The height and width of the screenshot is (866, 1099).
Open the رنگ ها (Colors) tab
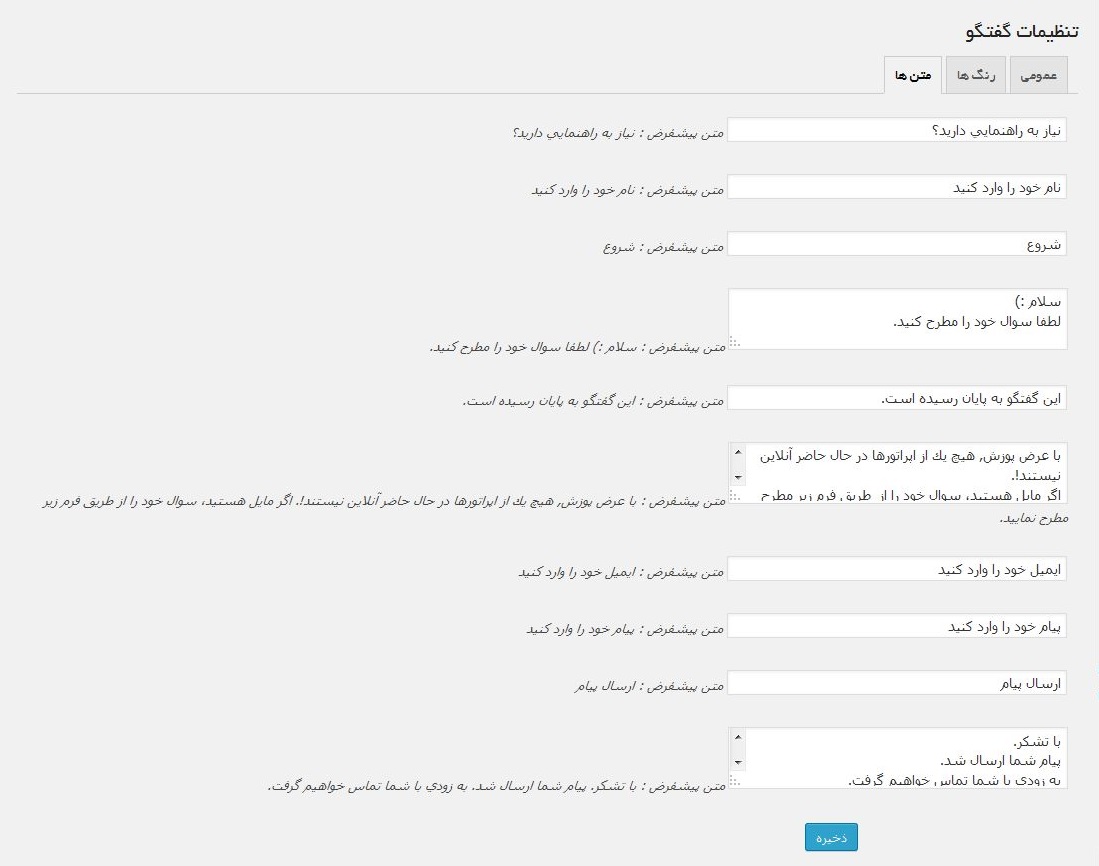click(975, 76)
